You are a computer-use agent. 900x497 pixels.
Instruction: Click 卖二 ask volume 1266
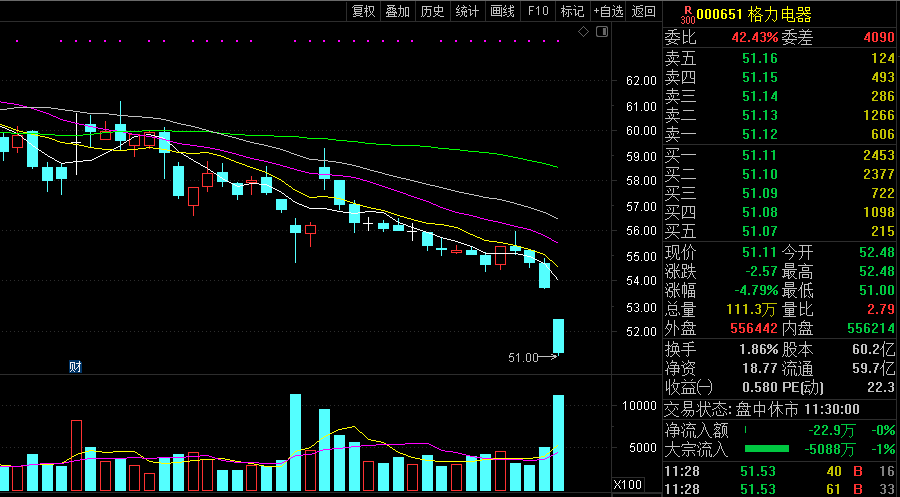click(879, 115)
